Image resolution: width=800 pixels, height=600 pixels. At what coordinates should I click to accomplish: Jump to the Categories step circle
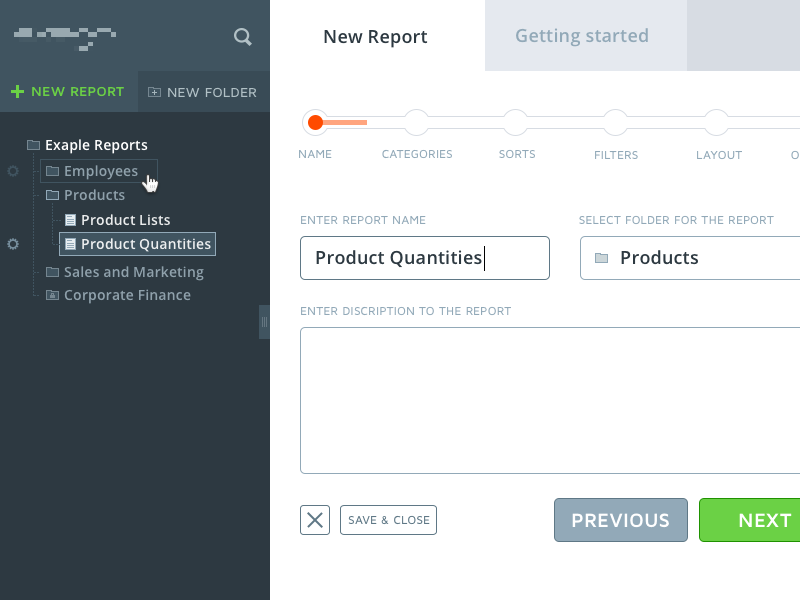pyautogui.click(x=416, y=123)
